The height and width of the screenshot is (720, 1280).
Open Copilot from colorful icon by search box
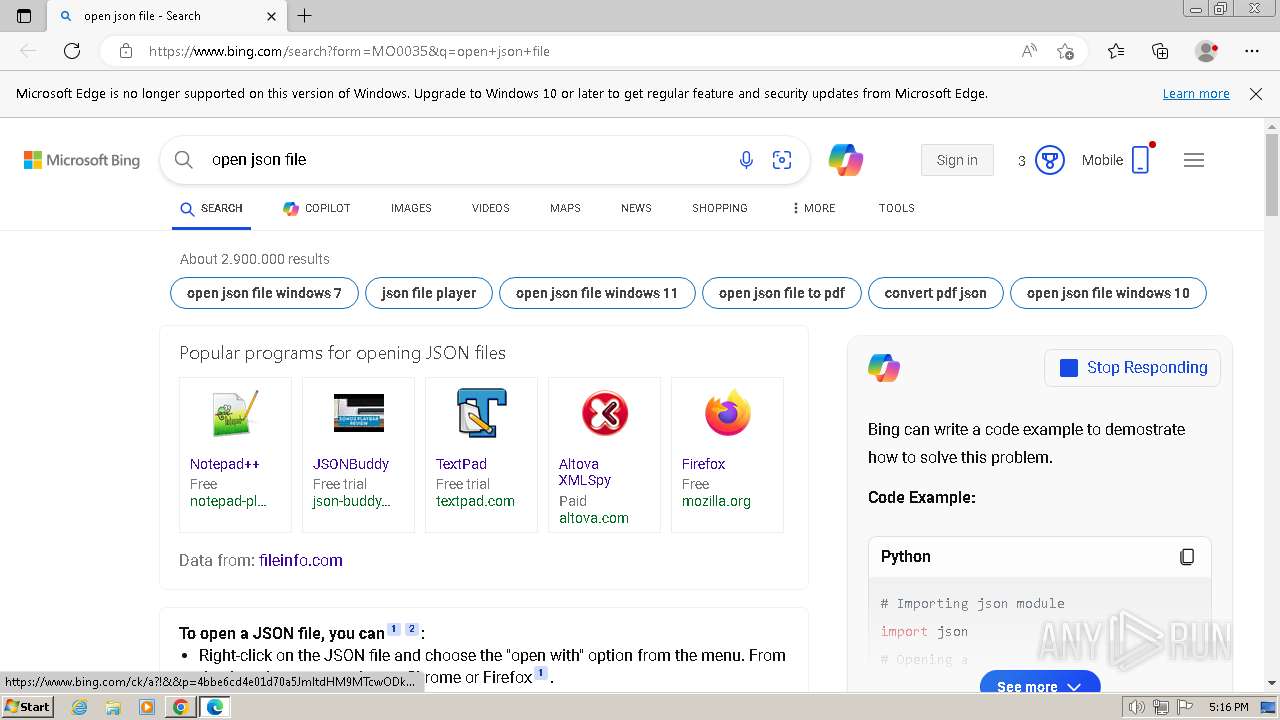[846, 160]
